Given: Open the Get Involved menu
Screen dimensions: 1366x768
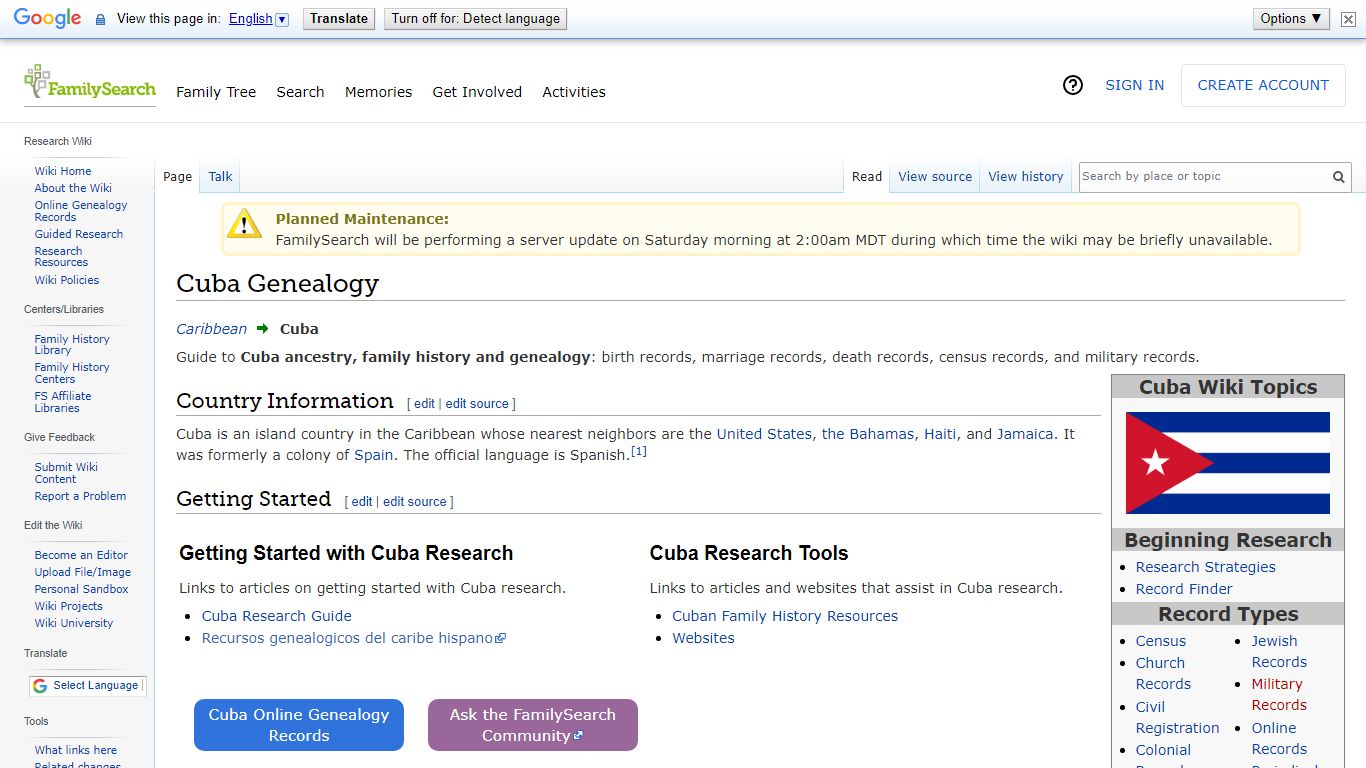Looking at the screenshot, I should click(477, 92).
